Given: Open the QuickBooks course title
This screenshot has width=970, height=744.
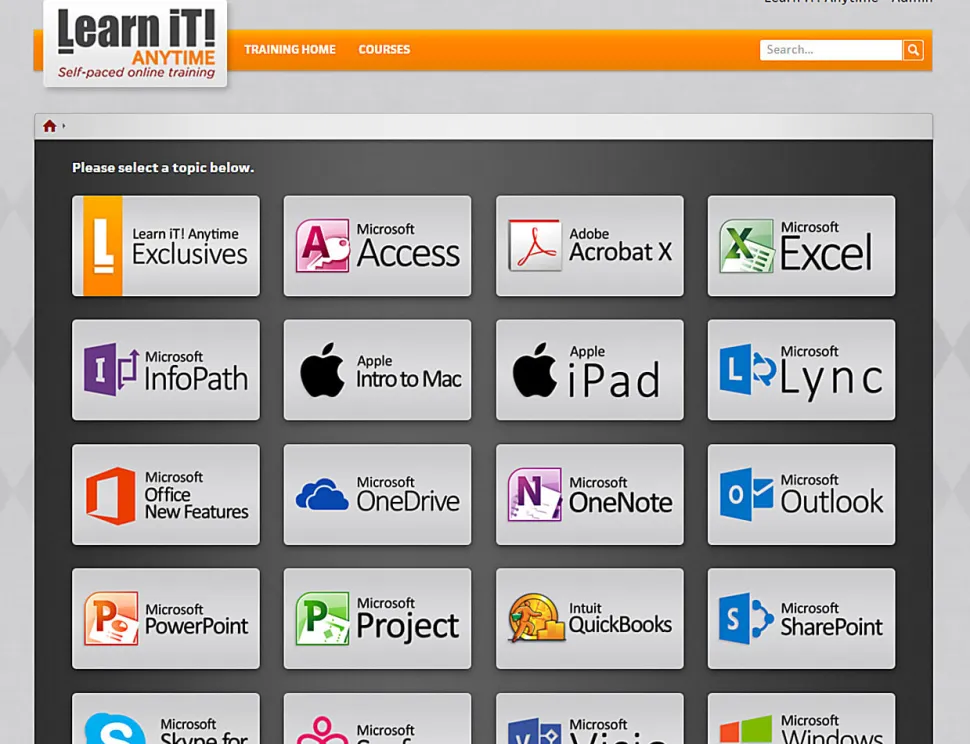Looking at the screenshot, I should click(x=620, y=625).
